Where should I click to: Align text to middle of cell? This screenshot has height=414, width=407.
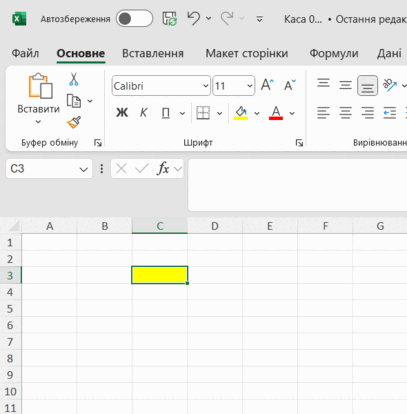tap(345, 85)
